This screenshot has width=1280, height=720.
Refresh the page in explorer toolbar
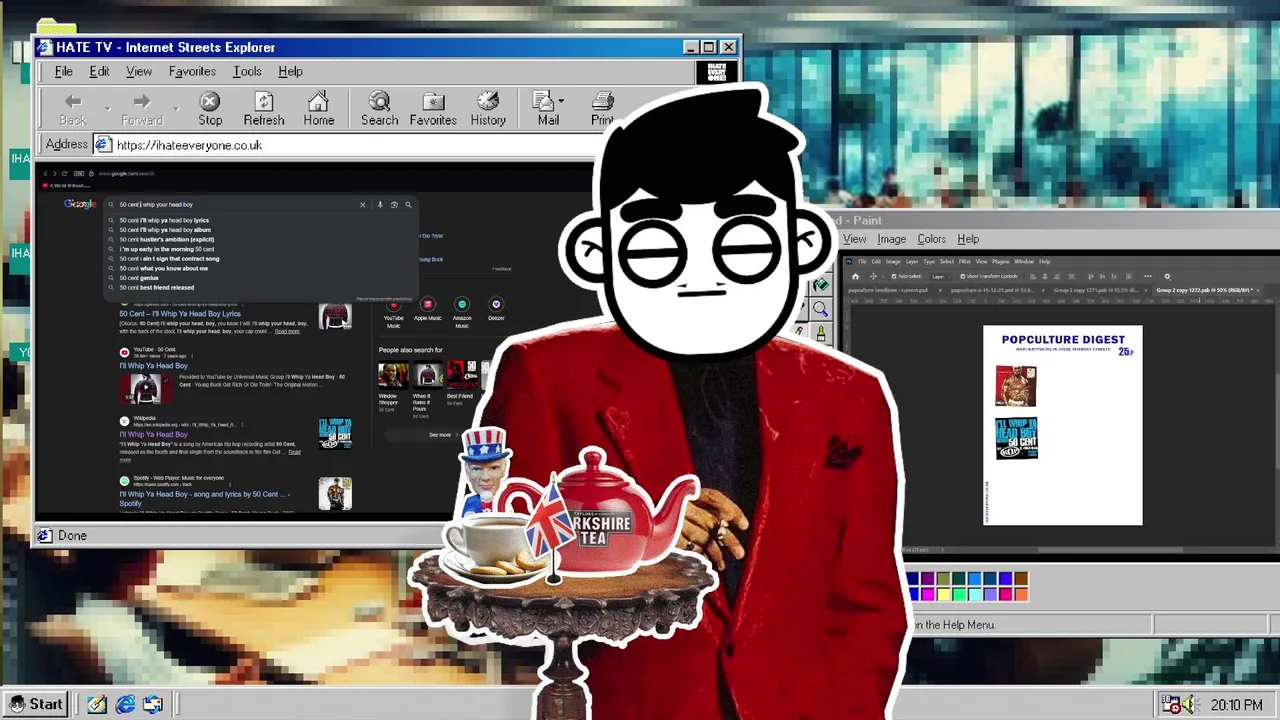tap(264, 109)
